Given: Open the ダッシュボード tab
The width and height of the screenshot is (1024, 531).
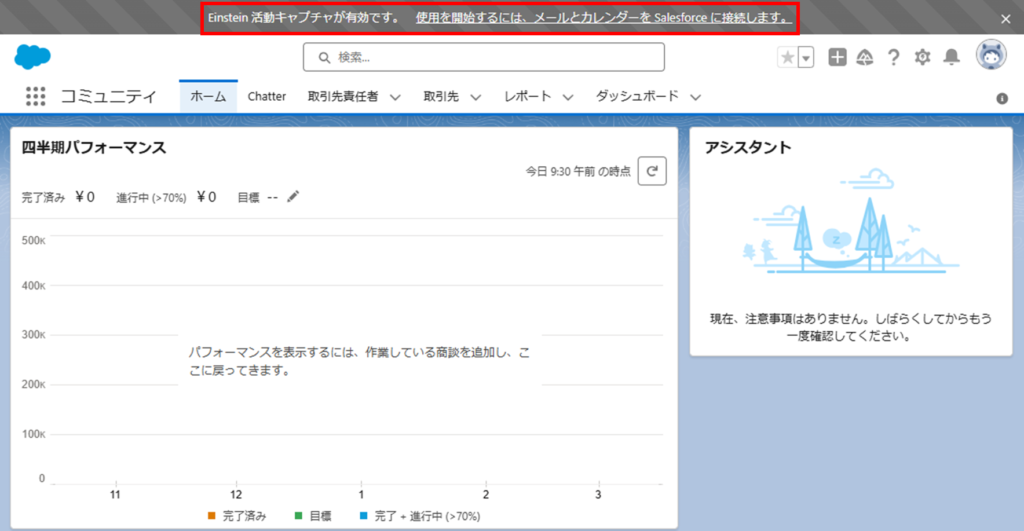Looking at the screenshot, I should coord(637,97).
